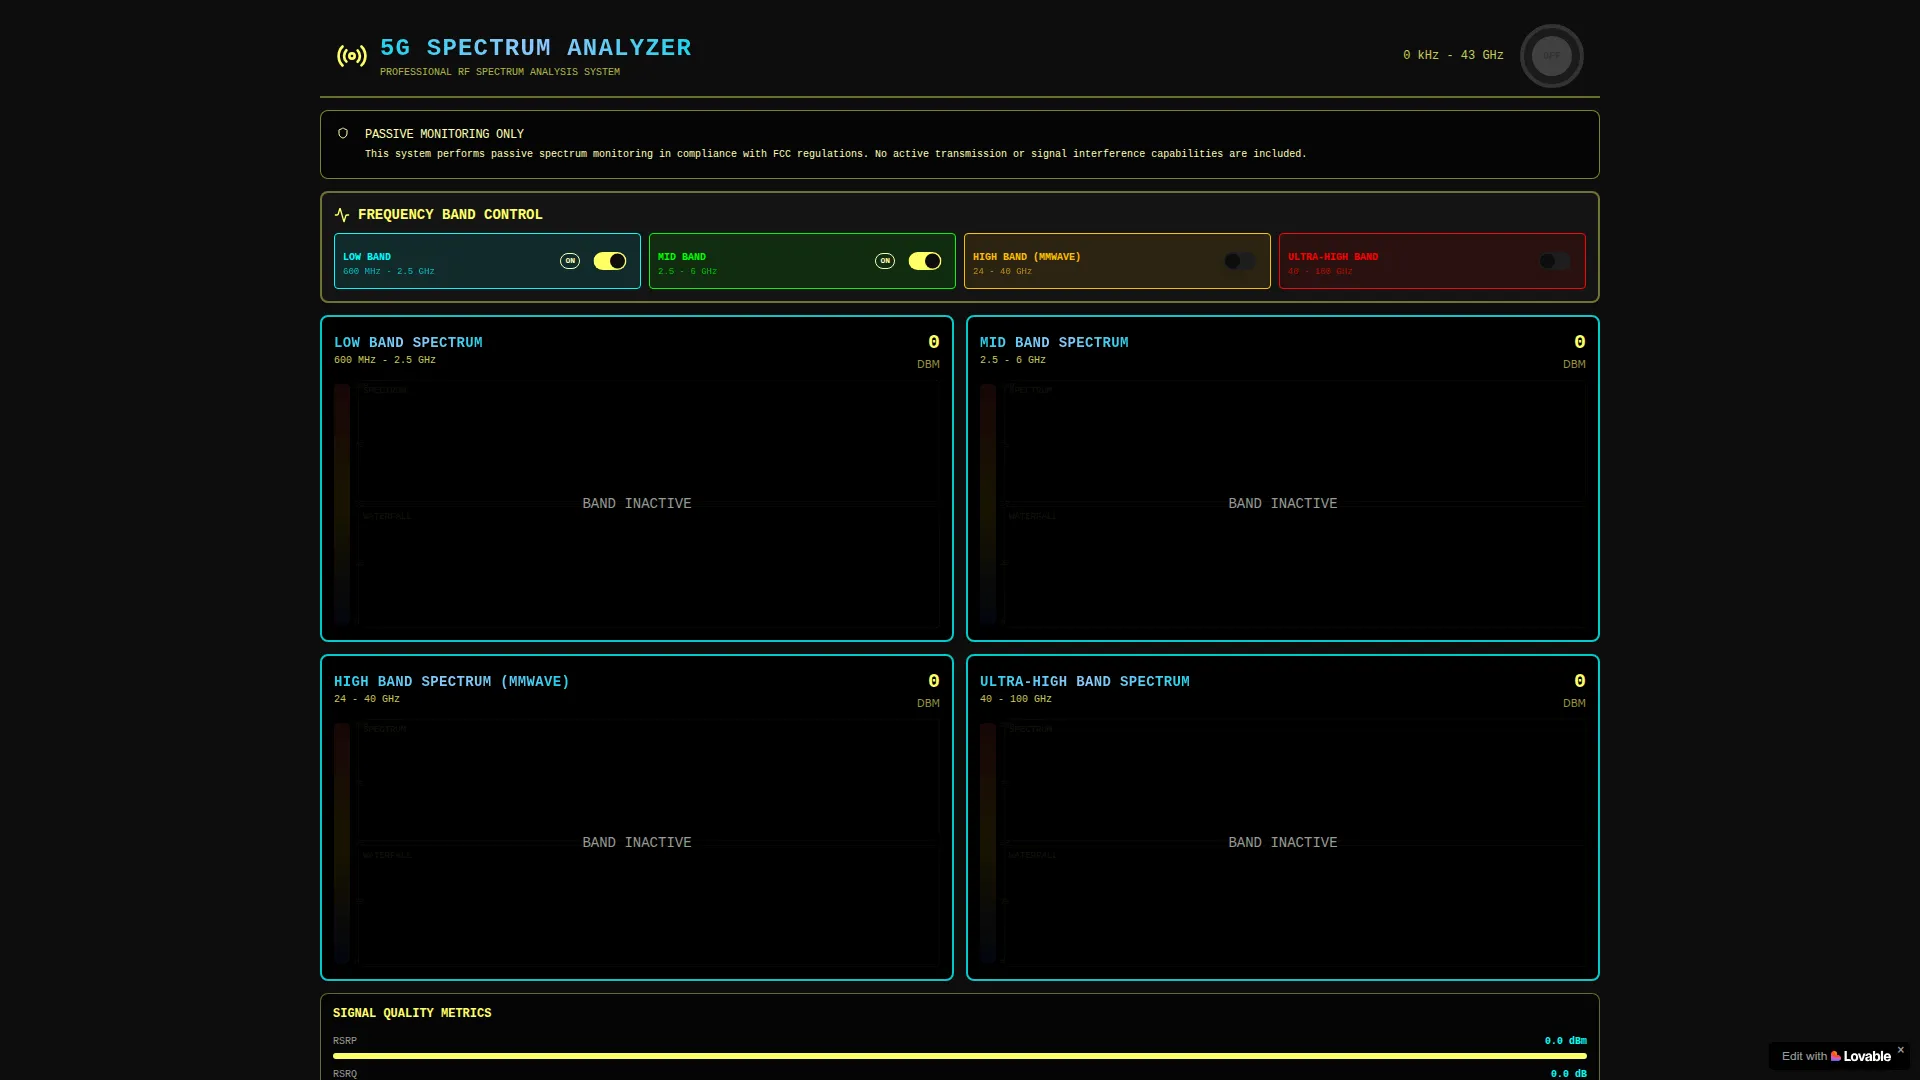Disable the Low Band toggle switch
1920x1080 pixels.
pos(610,261)
